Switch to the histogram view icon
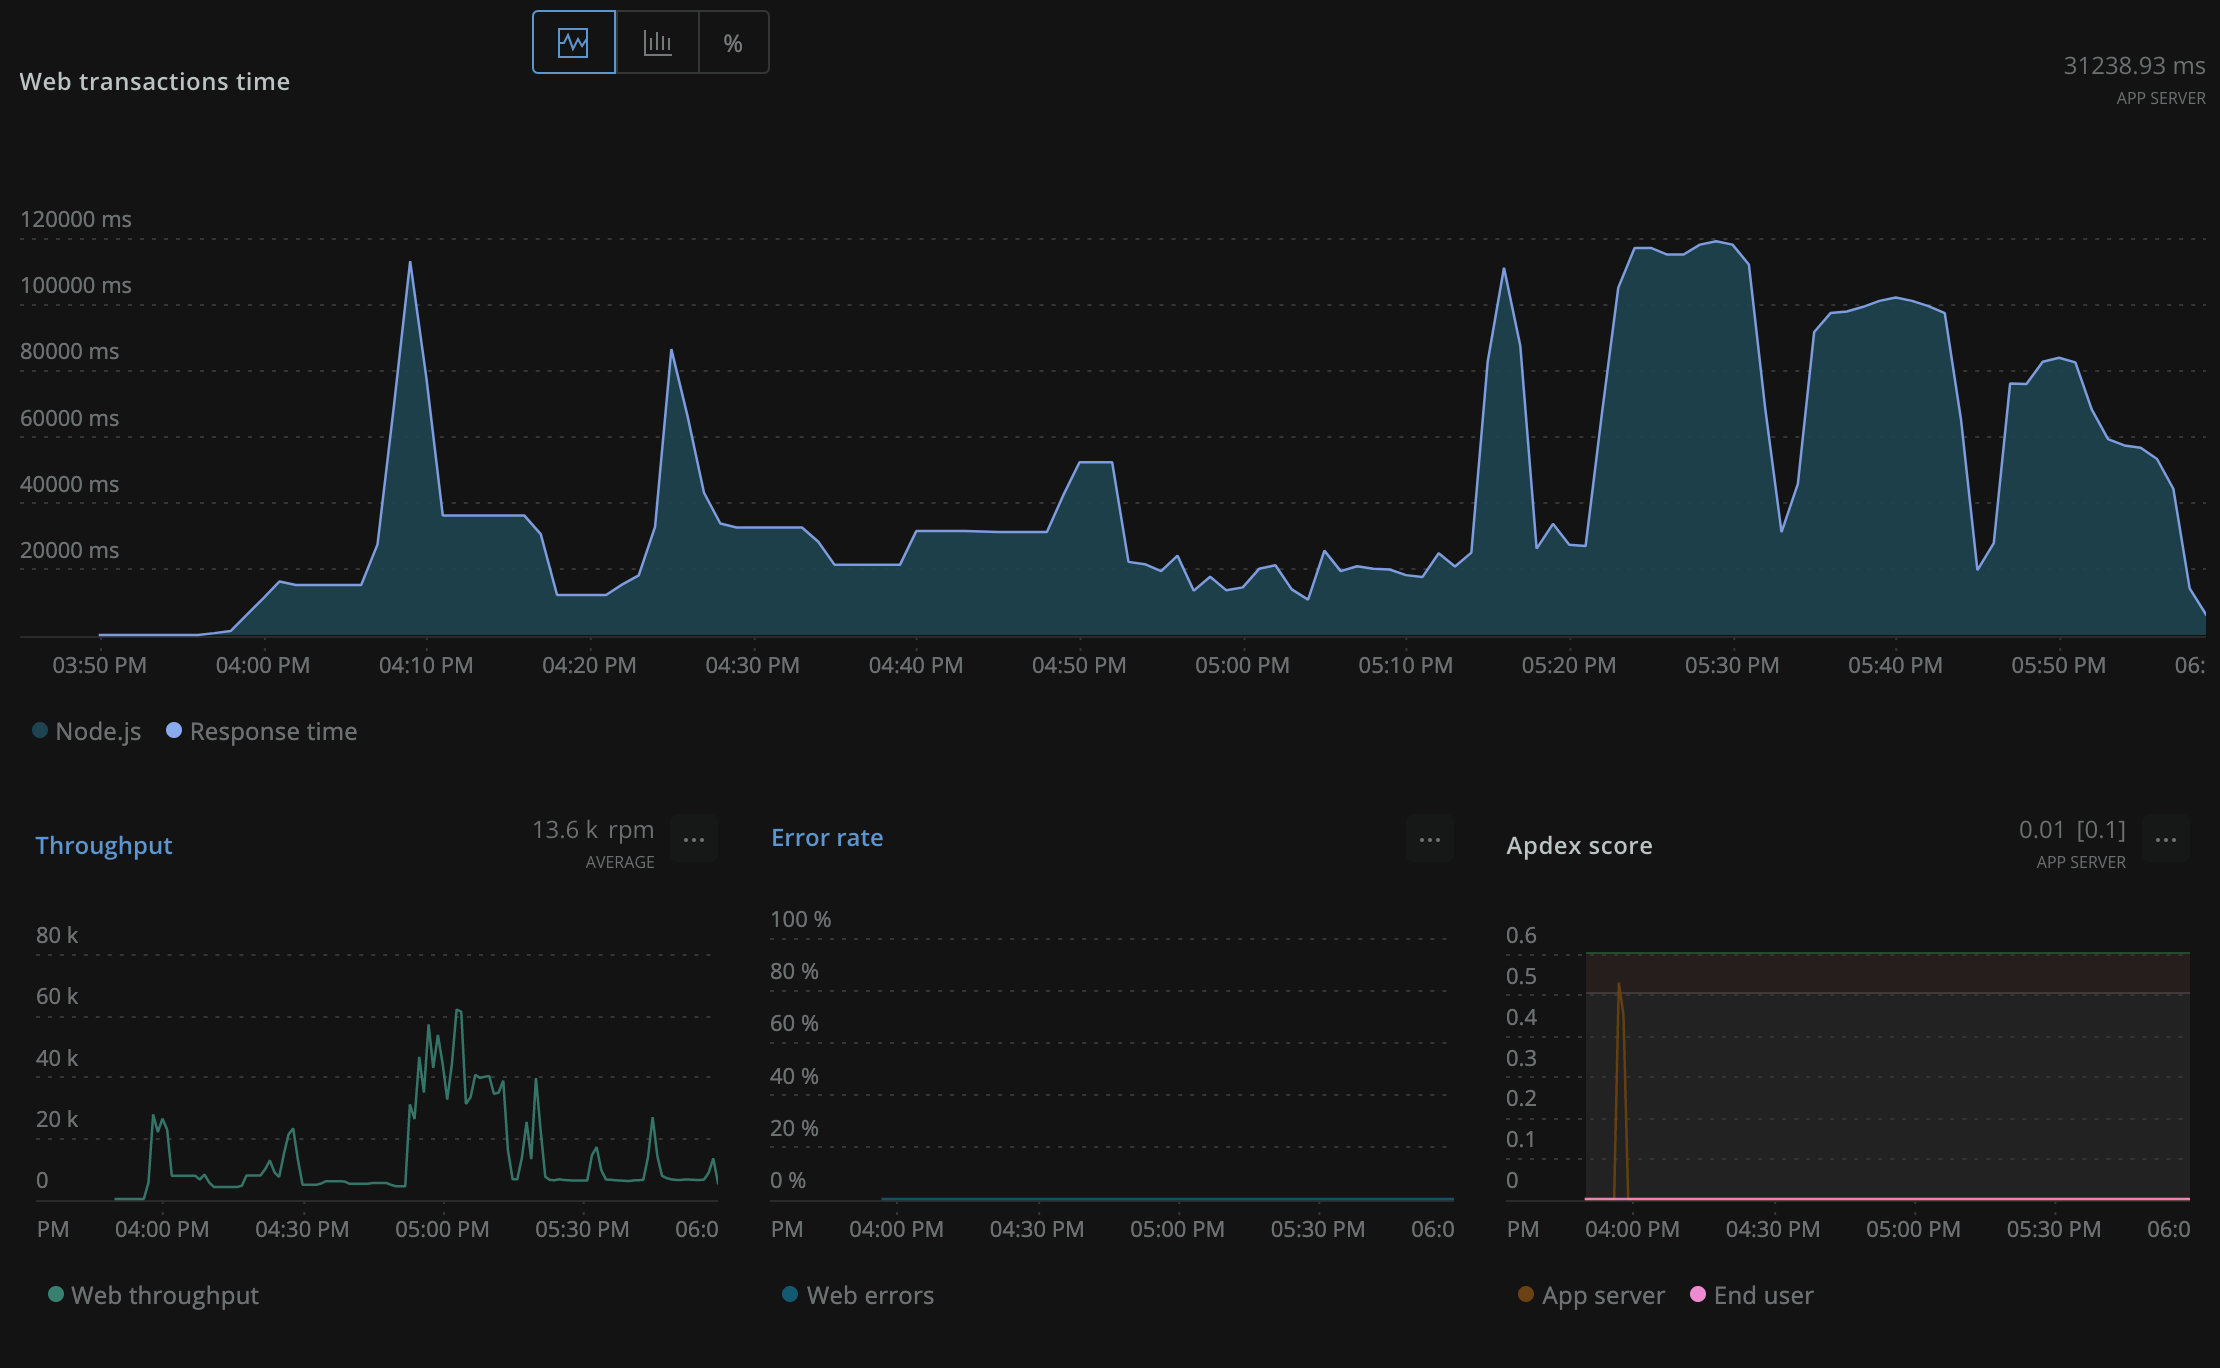The height and width of the screenshot is (1368, 2220). [x=657, y=42]
